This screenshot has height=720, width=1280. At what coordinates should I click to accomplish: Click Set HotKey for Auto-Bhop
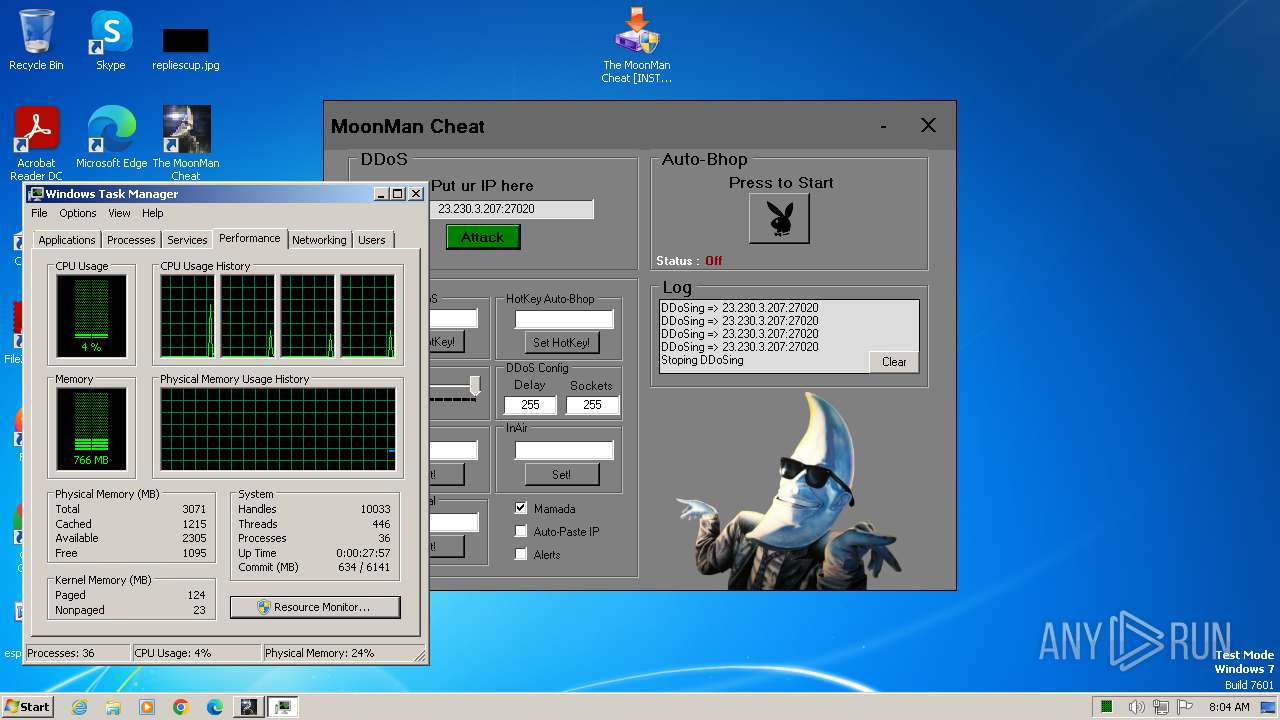pos(561,342)
